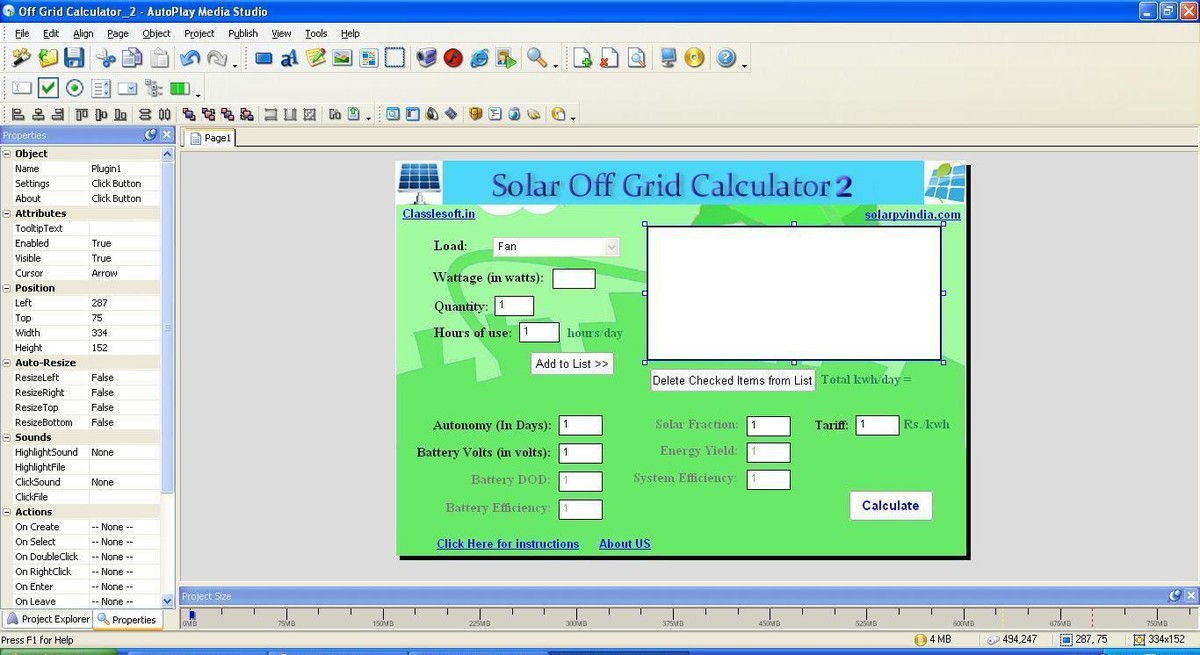This screenshot has height=655, width=1200.
Task: Select the Page1 tab
Action: (210, 138)
